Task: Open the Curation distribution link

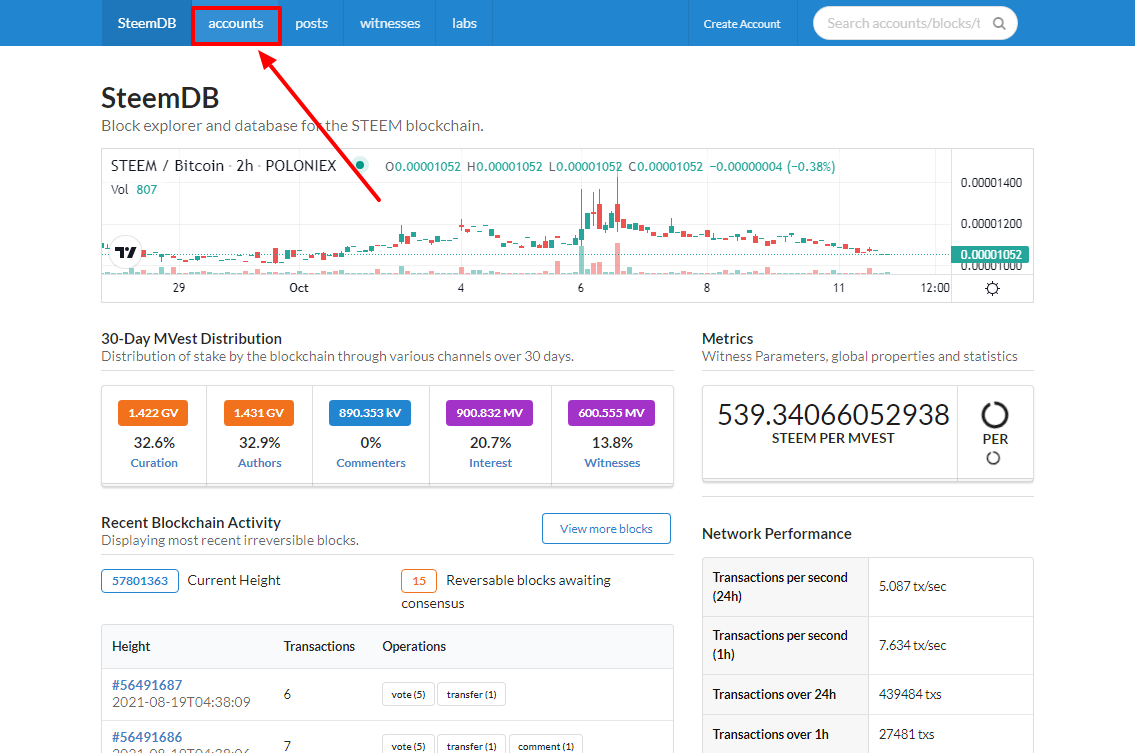Action: pos(153,463)
